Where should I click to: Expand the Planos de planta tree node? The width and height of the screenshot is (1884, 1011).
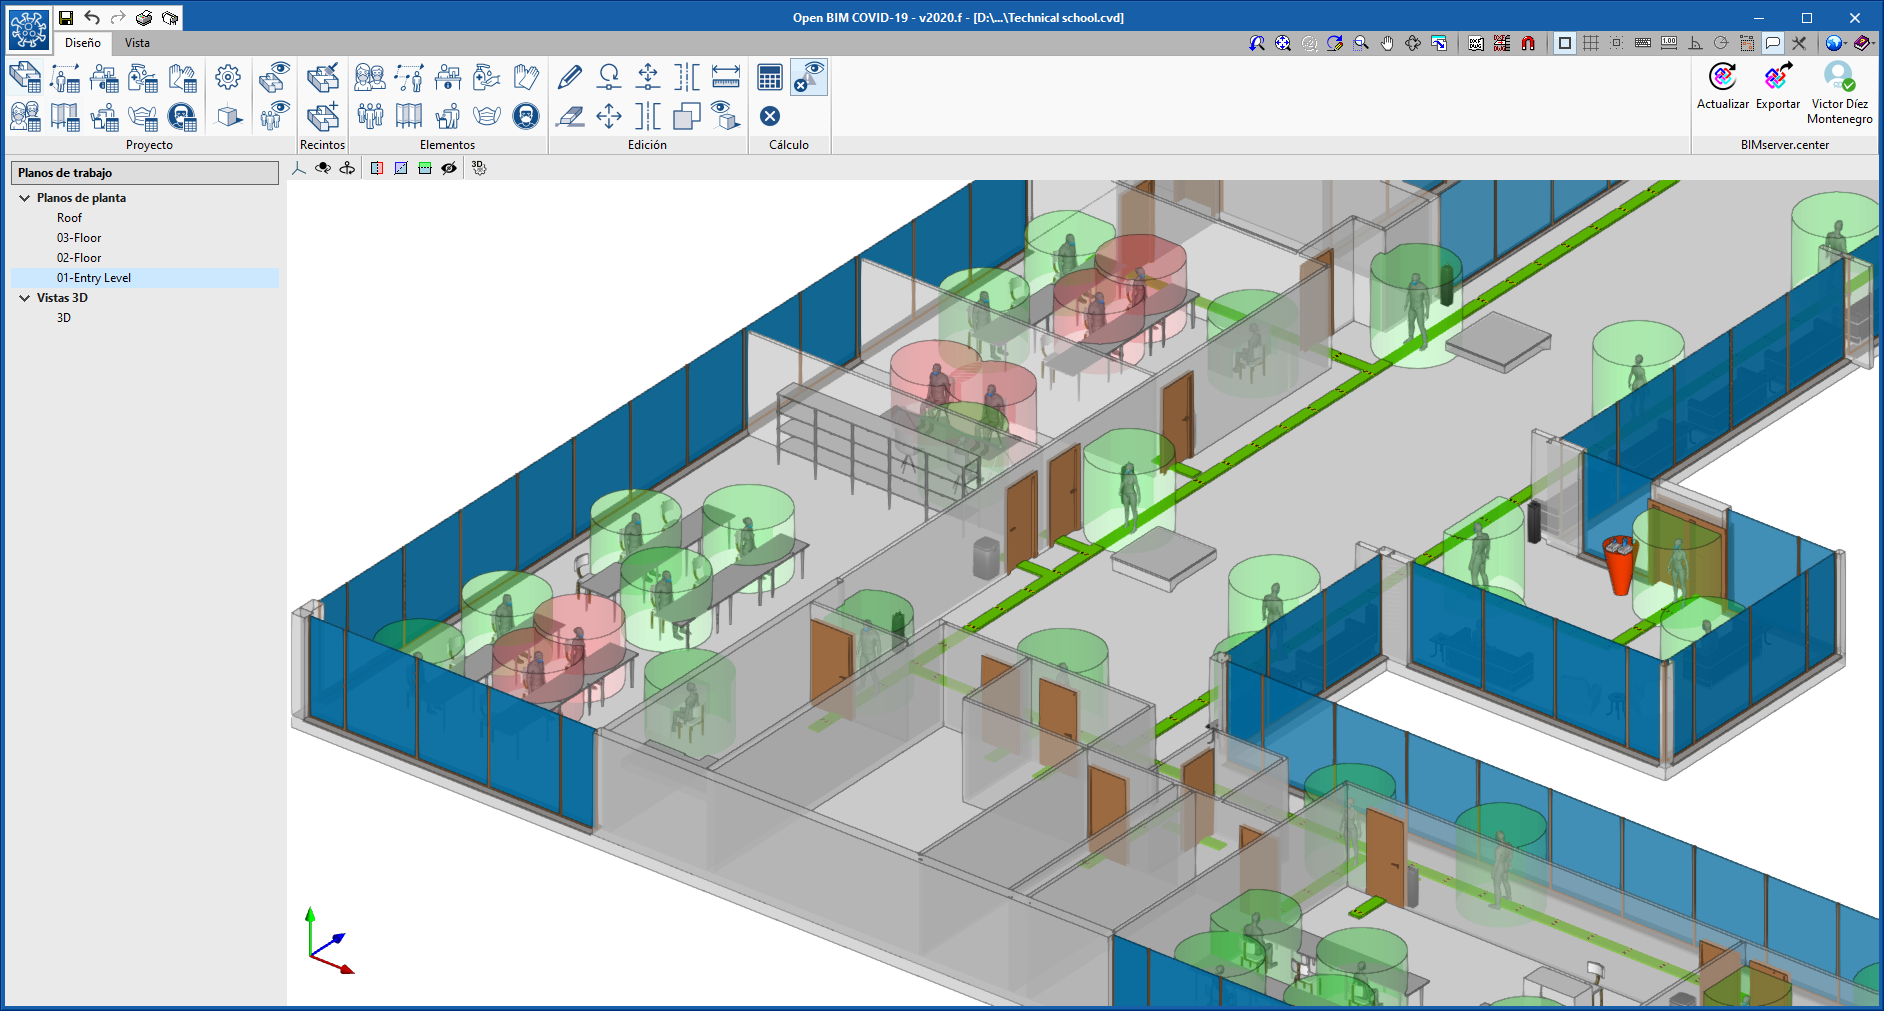24,197
